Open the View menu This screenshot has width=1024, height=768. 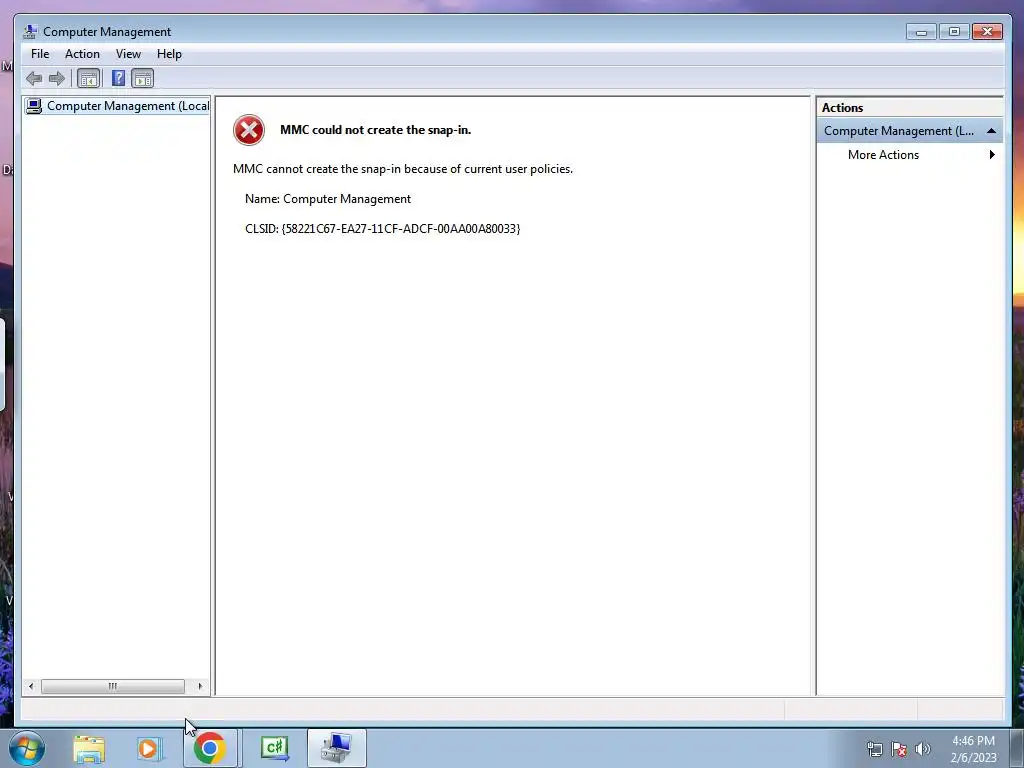[128, 54]
